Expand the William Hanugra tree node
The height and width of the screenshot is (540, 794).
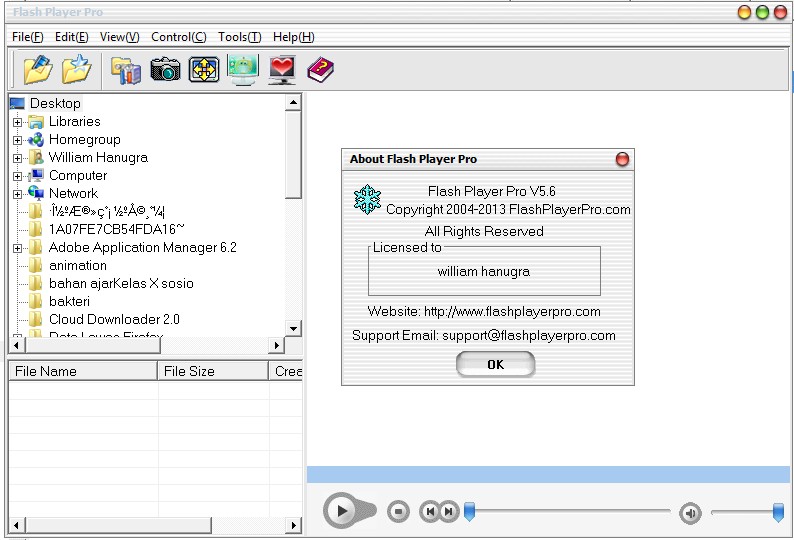tap(18, 158)
